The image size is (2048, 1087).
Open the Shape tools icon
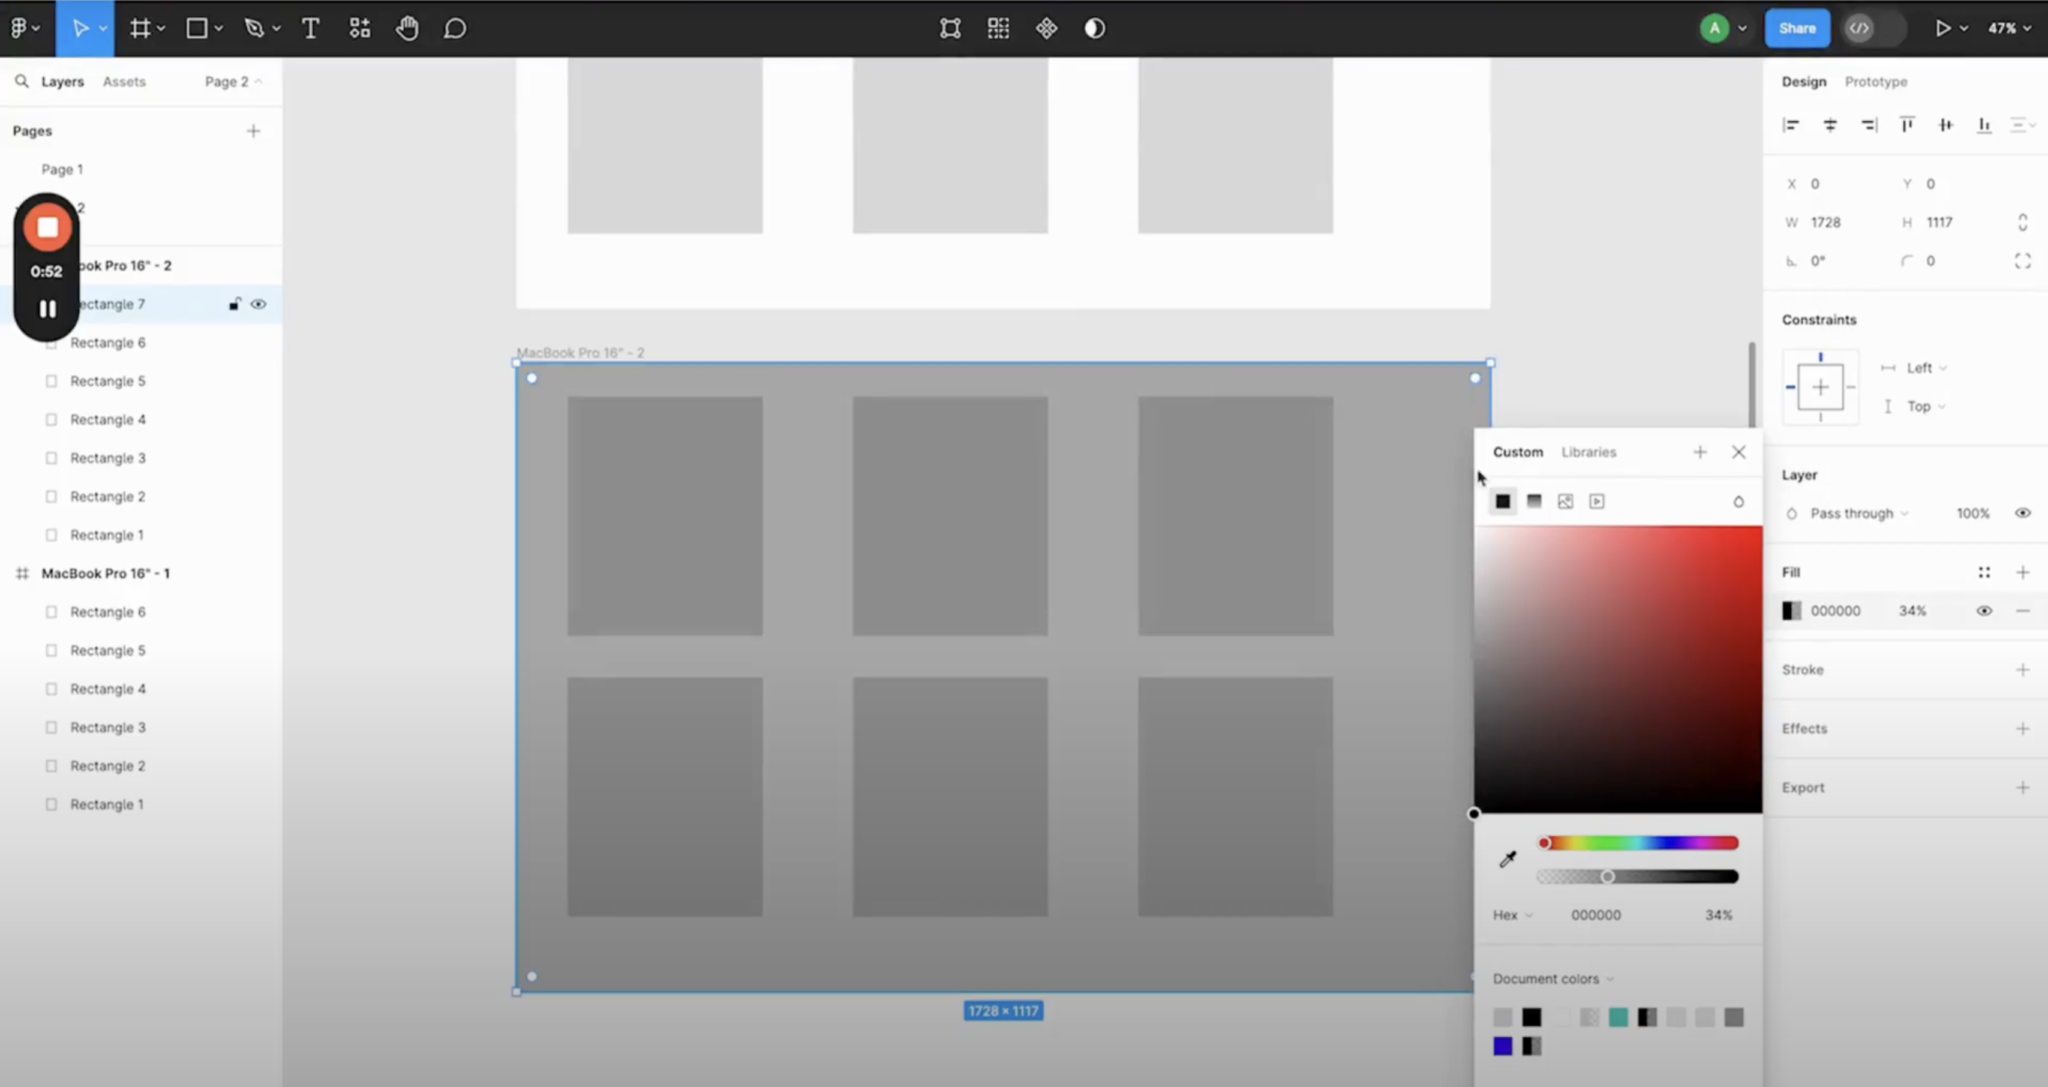pyautogui.click(x=196, y=28)
